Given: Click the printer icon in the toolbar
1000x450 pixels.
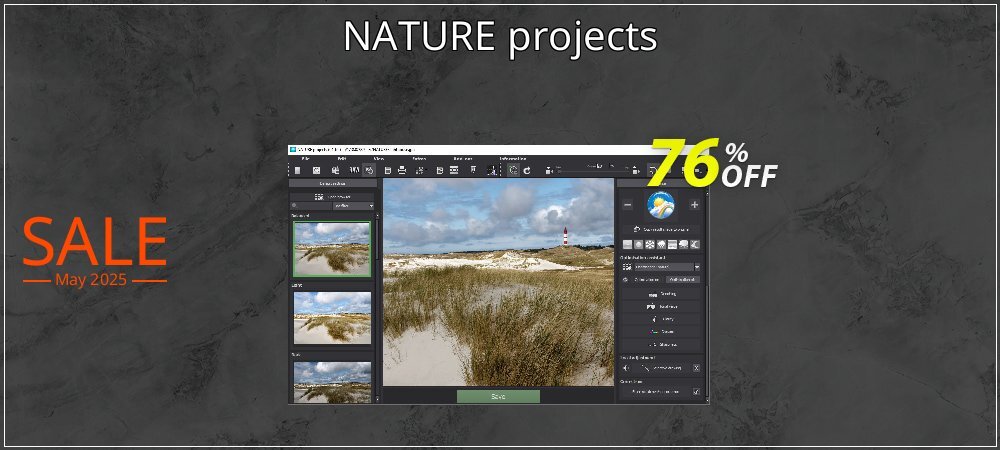Looking at the screenshot, I should [x=402, y=170].
